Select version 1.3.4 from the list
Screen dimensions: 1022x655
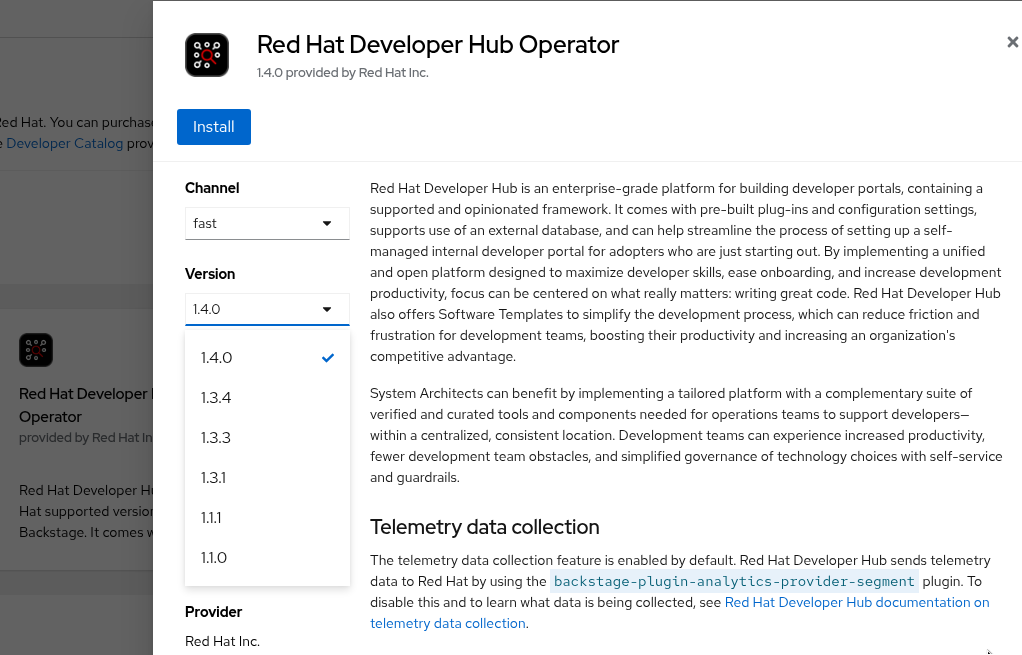(x=216, y=398)
